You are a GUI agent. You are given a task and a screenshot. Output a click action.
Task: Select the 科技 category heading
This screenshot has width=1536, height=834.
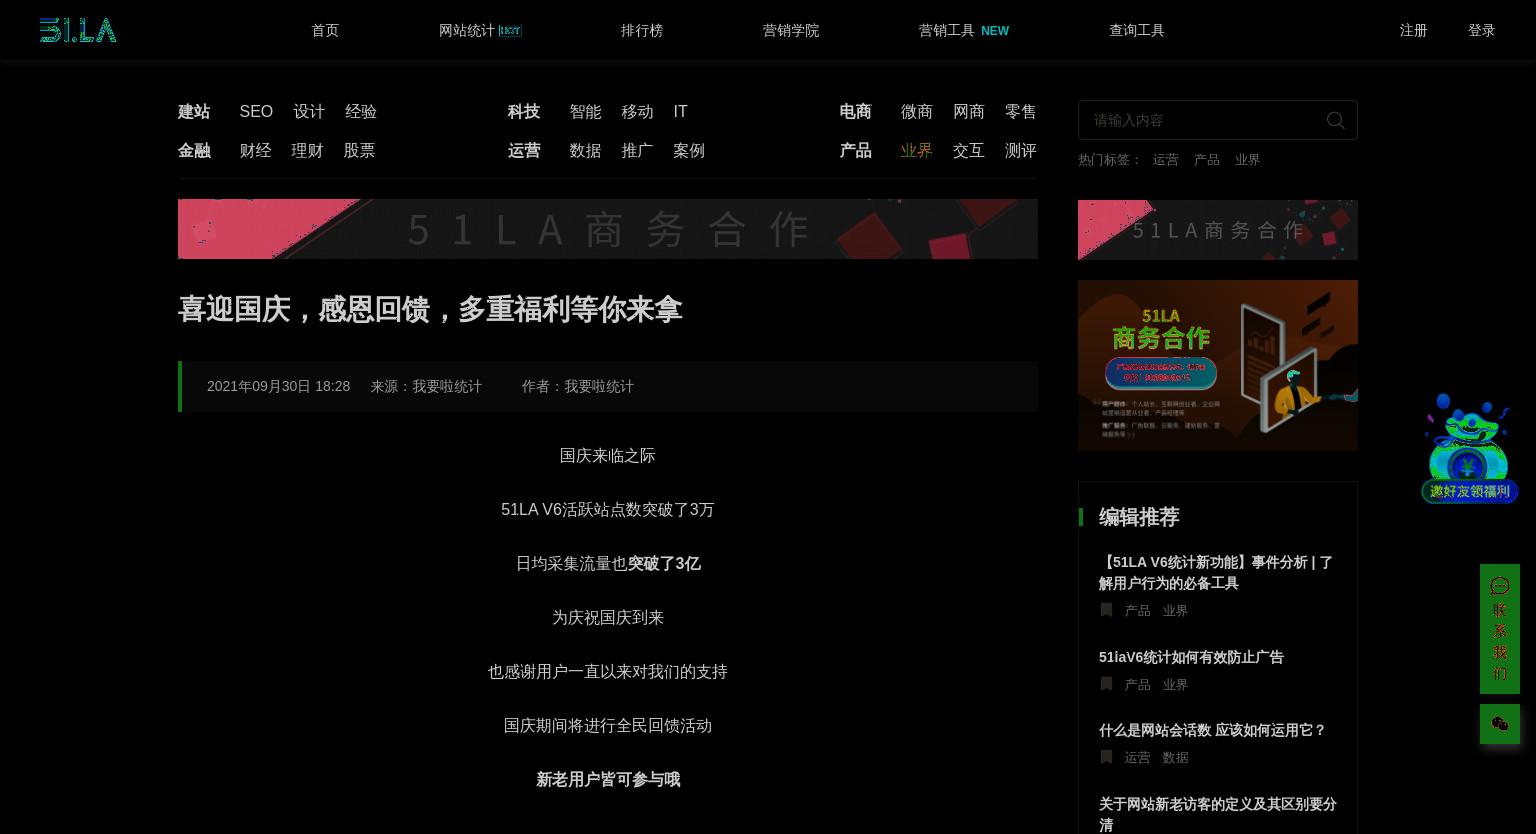(524, 111)
